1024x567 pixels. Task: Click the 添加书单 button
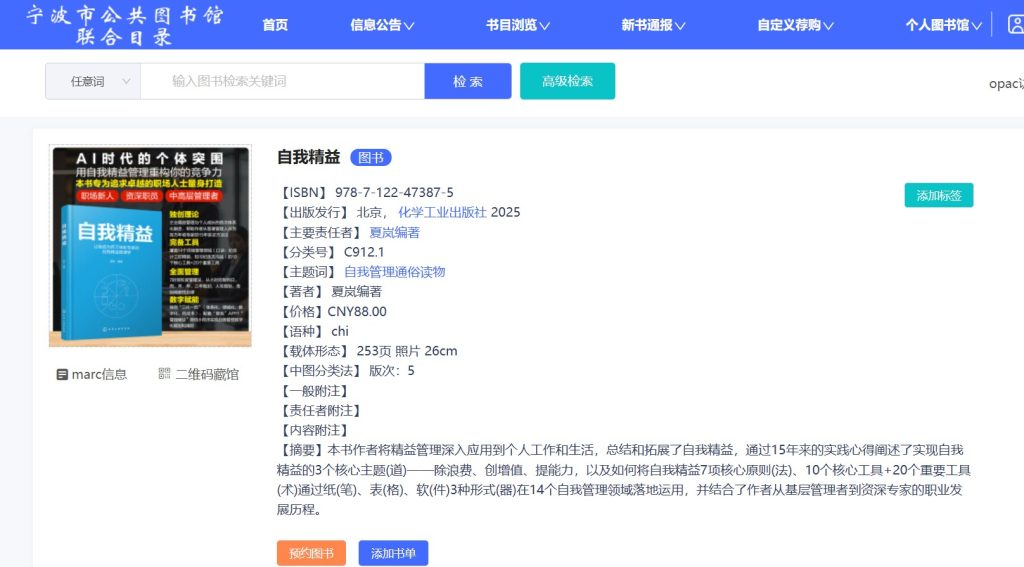(392, 553)
